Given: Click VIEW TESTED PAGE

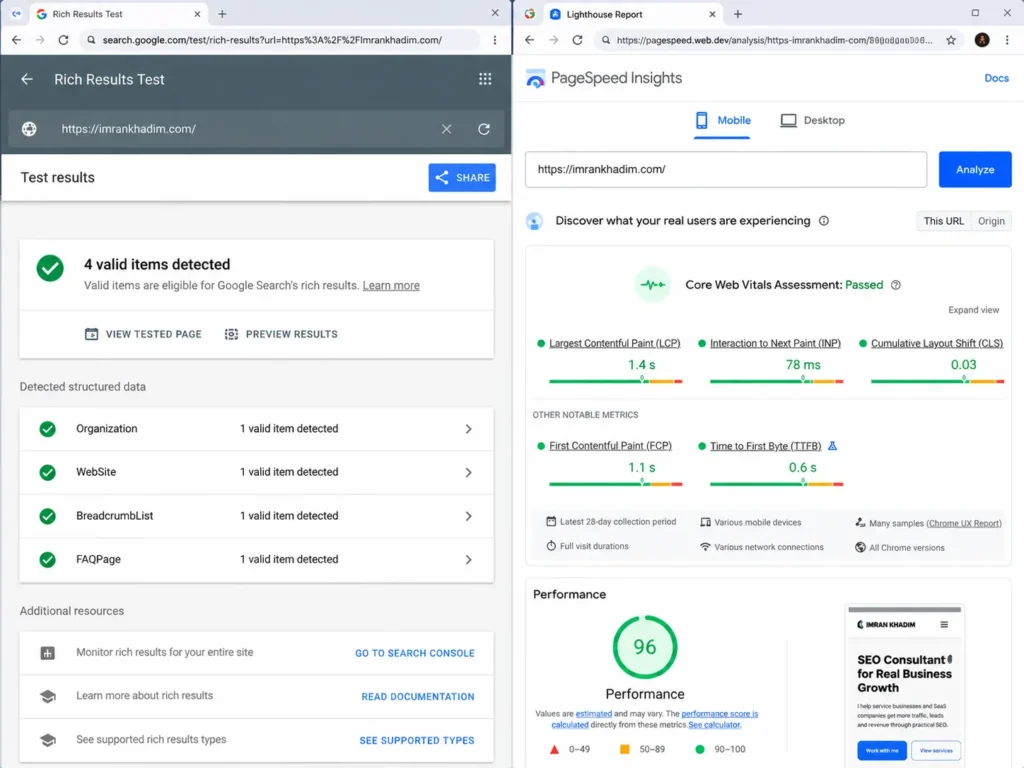Looking at the screenshot, I should point(143,334).
